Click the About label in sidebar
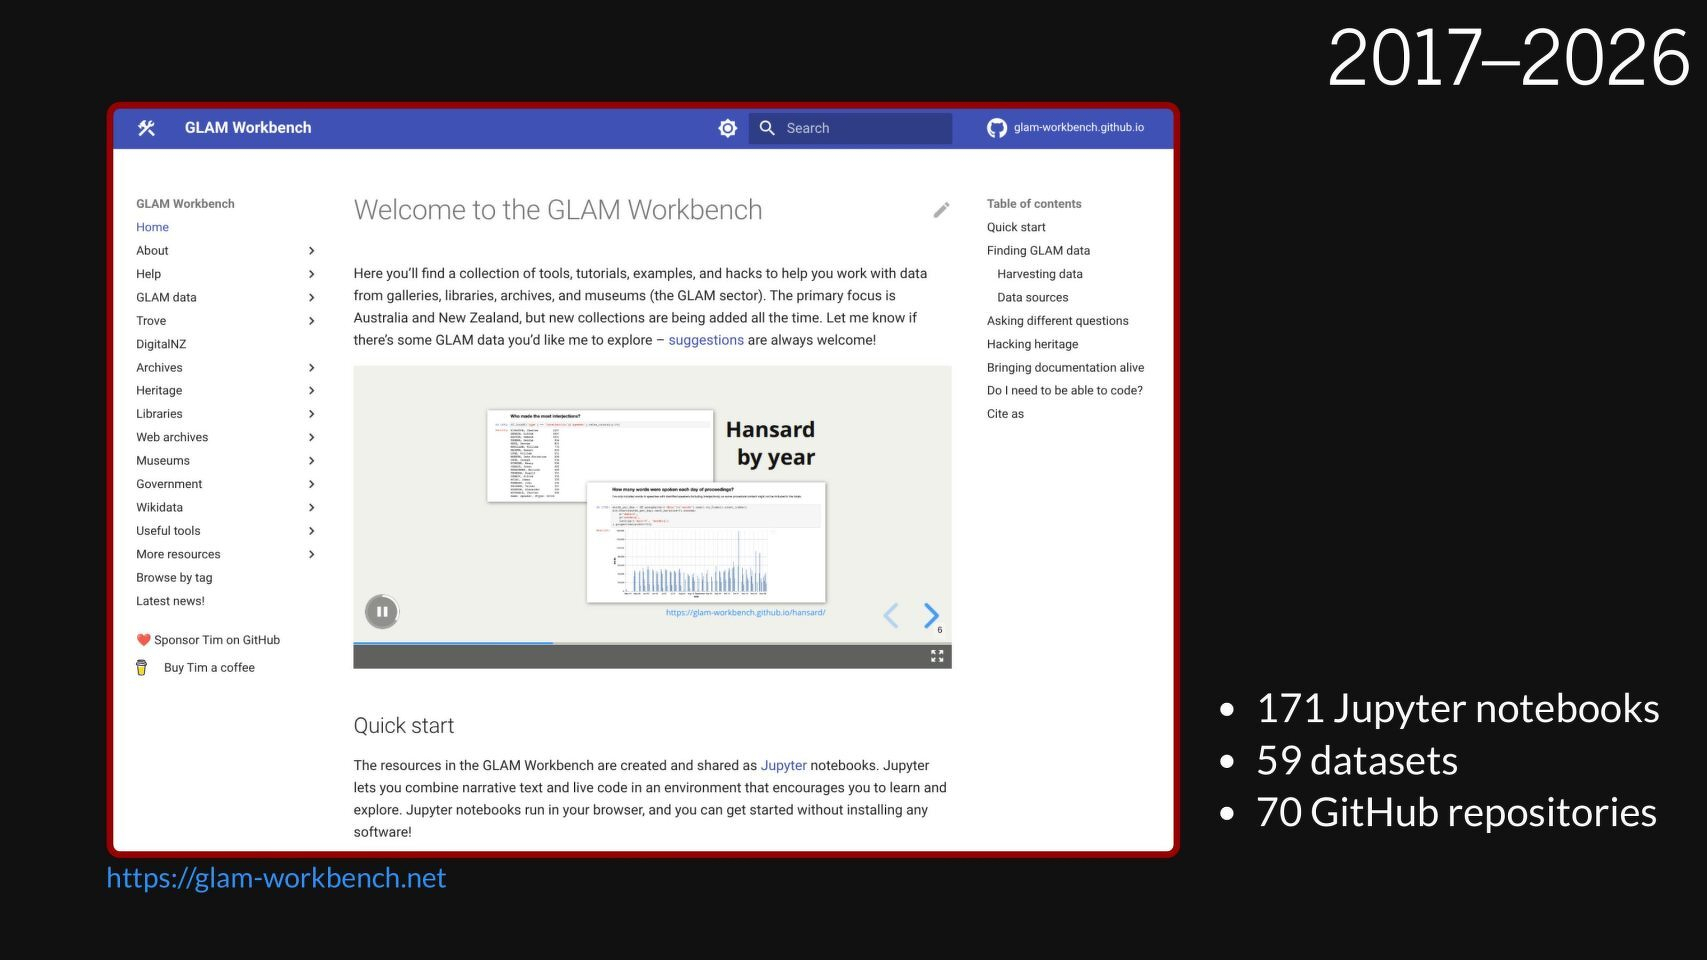The width and height of the screenshot is (1707, 960). point(152,251)
